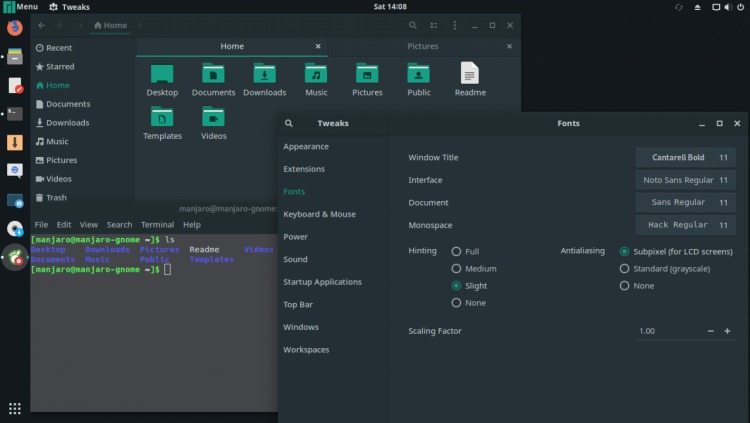750x423 pixels.
Task: Close the Pictures tab in Files
Action: click(509, 46)
